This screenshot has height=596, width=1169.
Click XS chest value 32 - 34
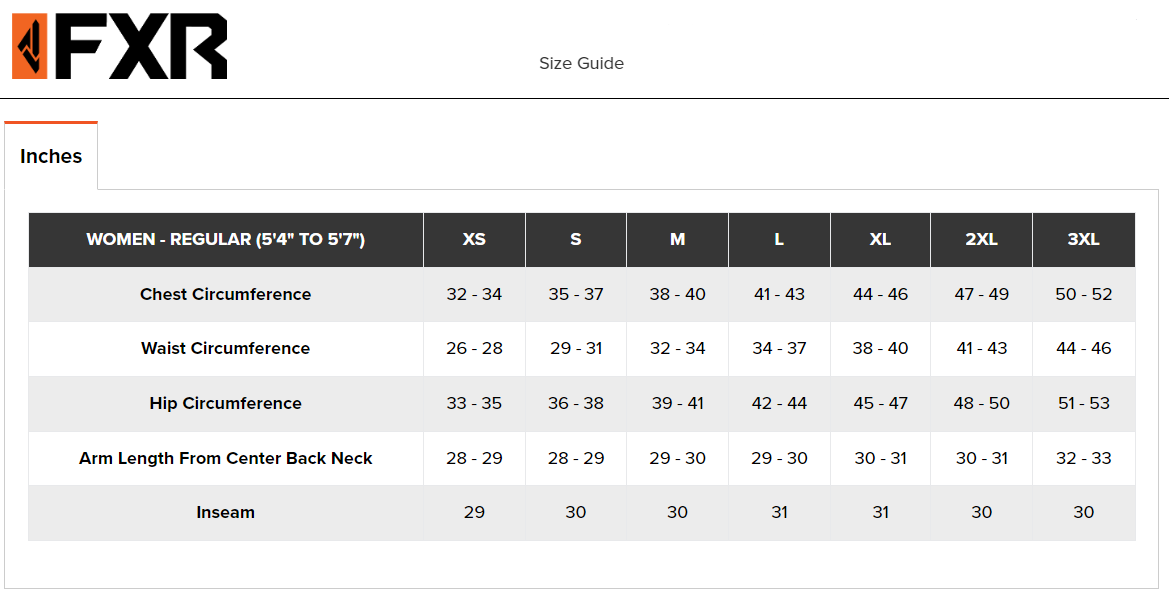(x=474, y=294)
